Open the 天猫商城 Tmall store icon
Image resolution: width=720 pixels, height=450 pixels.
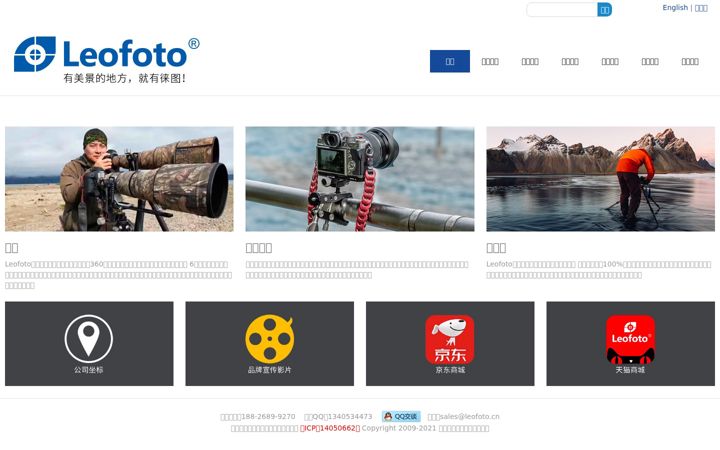point(630,339)
